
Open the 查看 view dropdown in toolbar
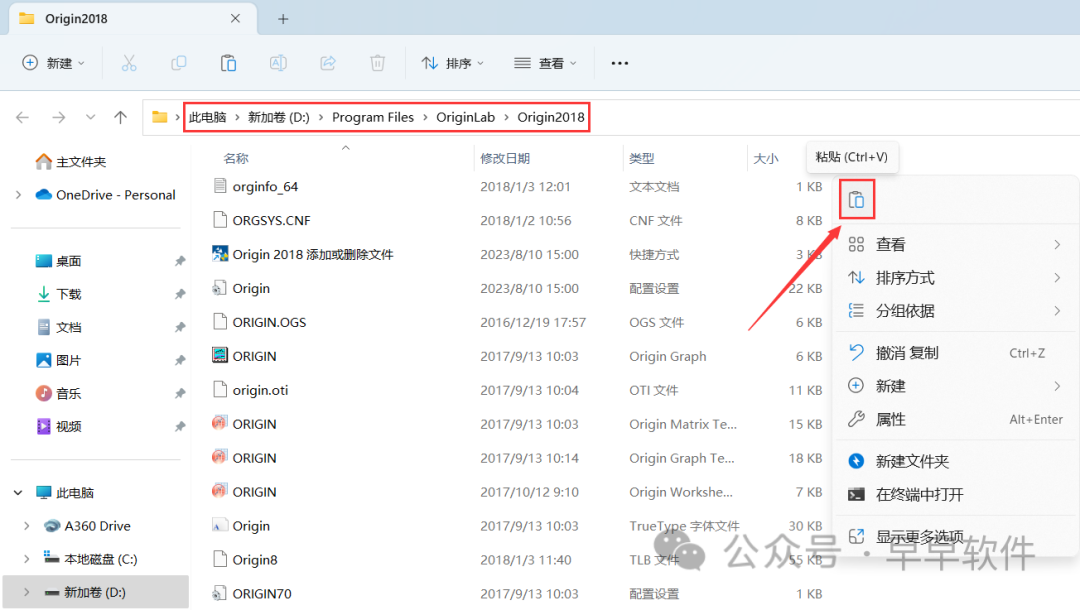pos(545,63)
